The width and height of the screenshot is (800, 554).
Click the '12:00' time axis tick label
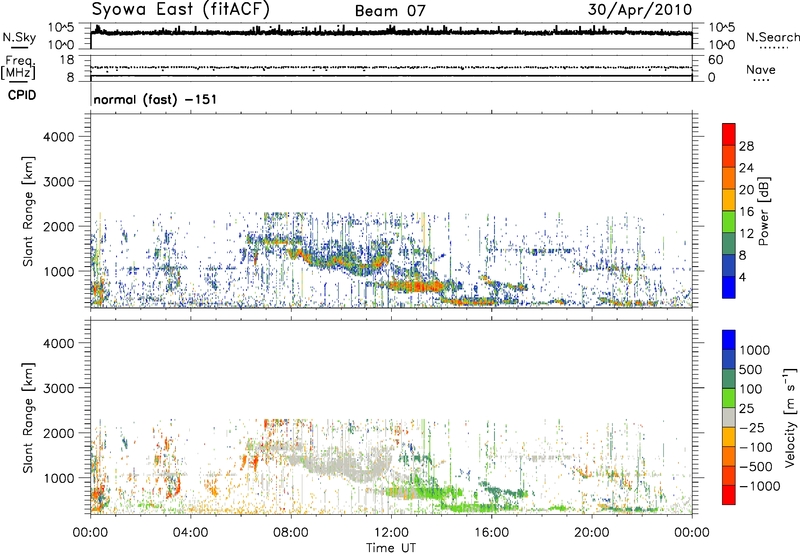(391, 532)
